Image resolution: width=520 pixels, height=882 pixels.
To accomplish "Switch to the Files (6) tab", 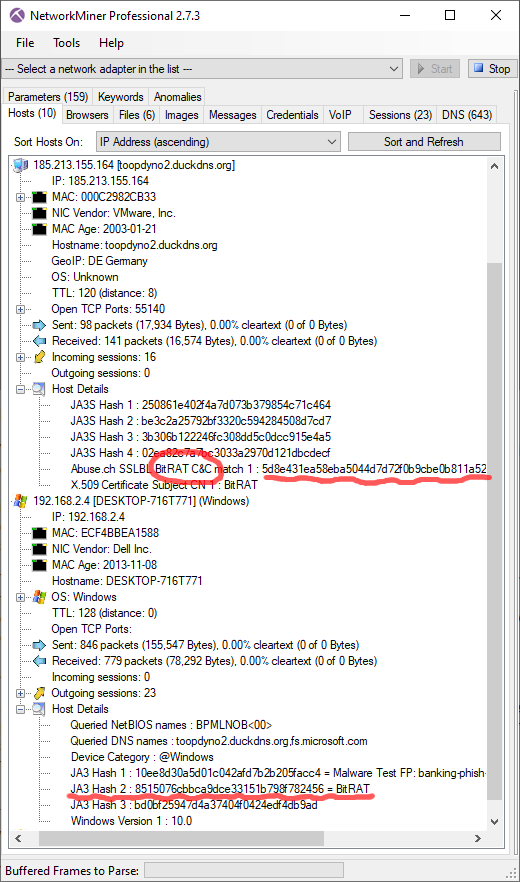I will [137, 115].
